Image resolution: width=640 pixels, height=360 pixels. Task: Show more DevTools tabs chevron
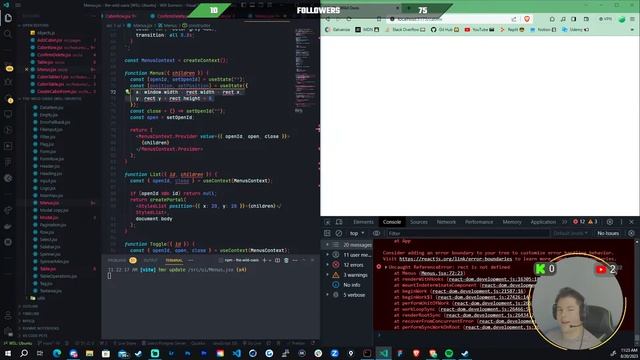pos(564,222)
